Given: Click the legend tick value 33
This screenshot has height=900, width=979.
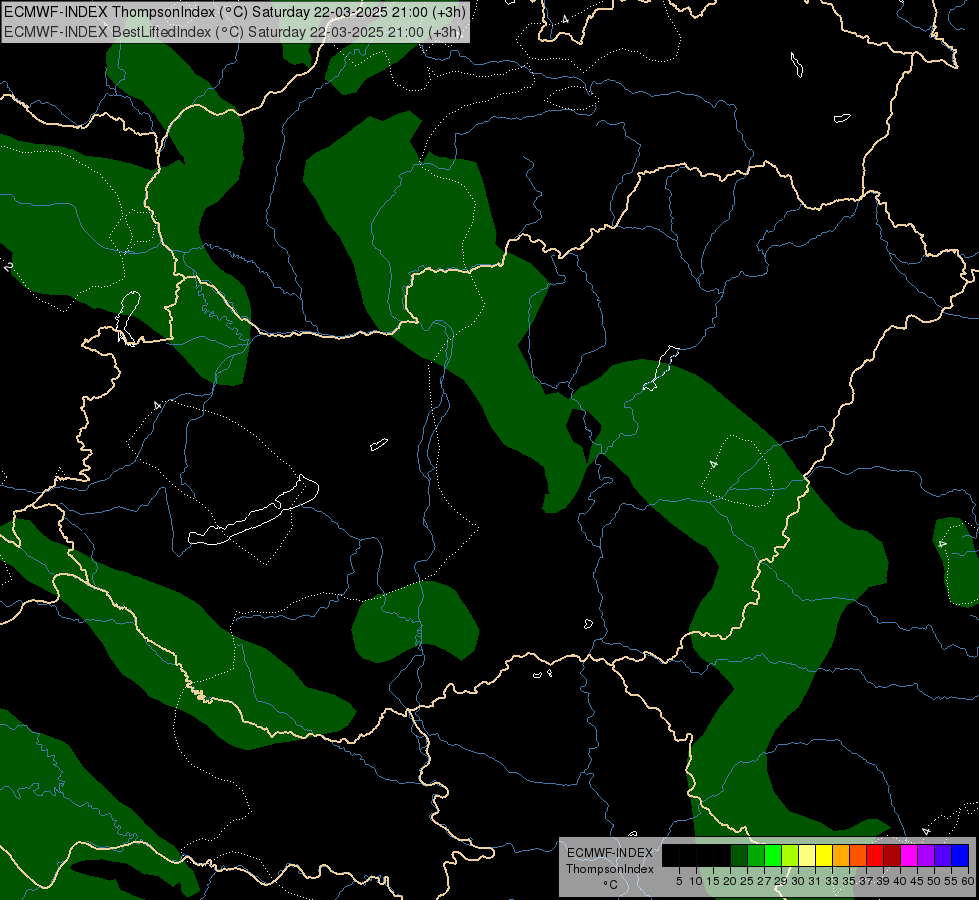Looking at the screenshot, I should point(832,881).
